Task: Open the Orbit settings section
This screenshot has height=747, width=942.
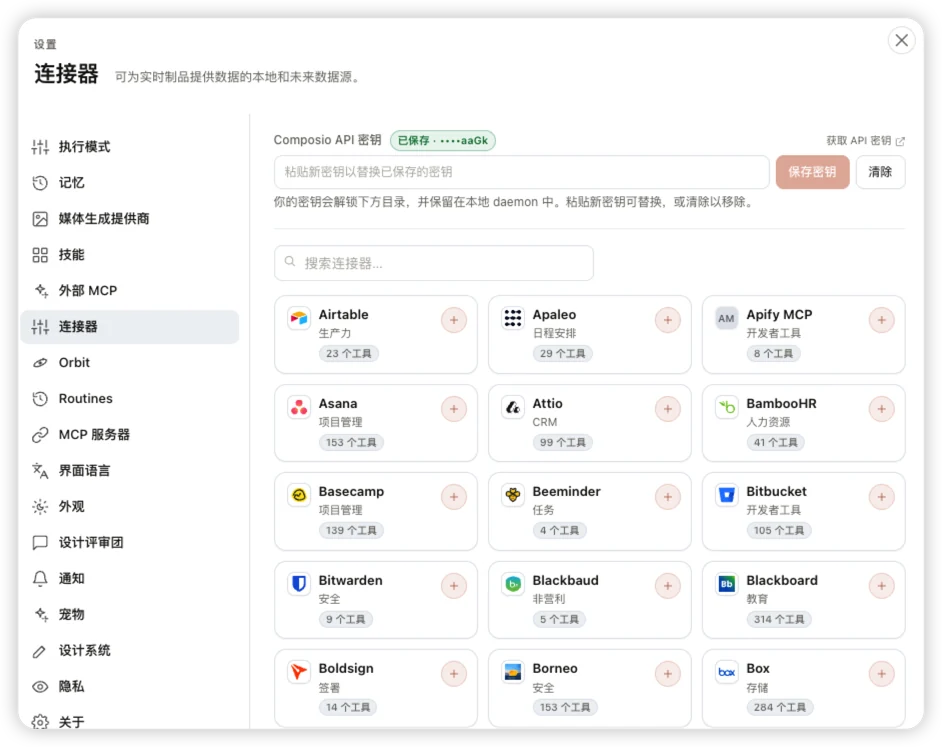Action: (x=130, y=362)
